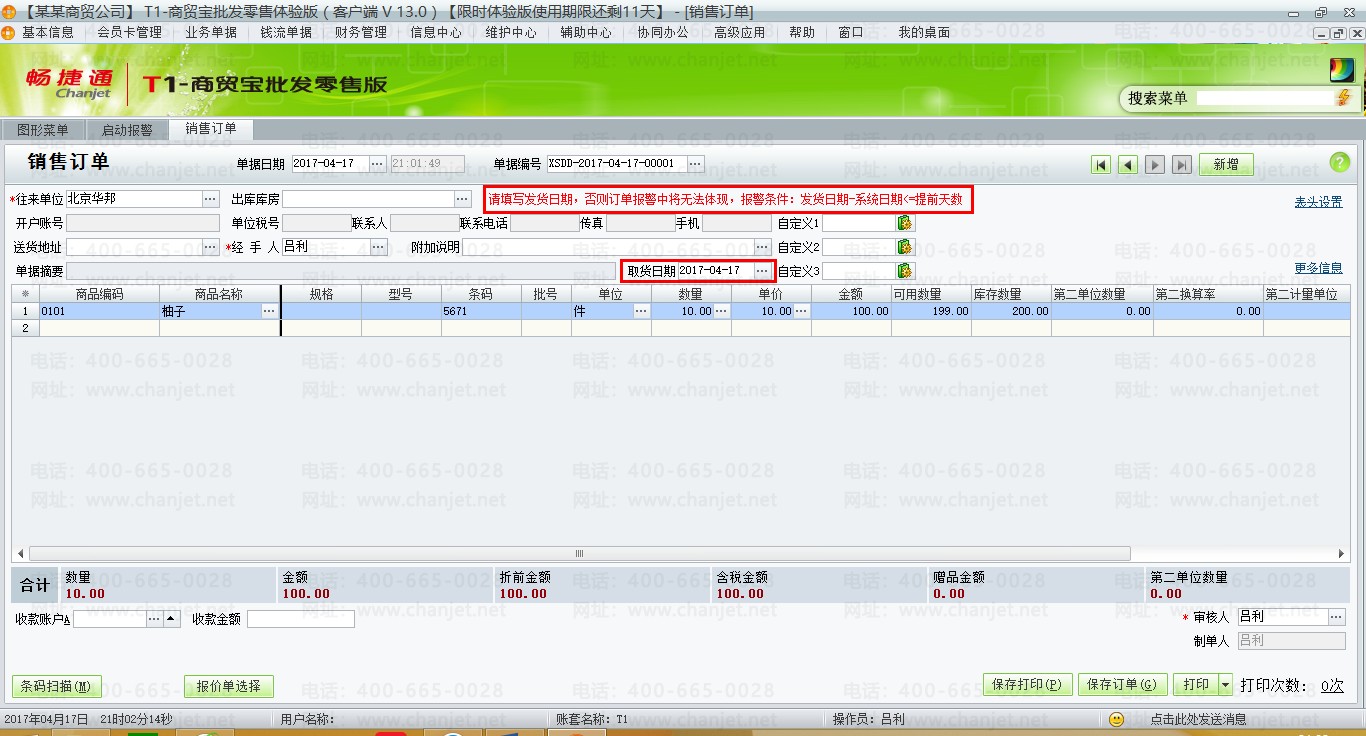Open the 往来单位 selection ellipsis button
This screenshot has height=736, width=1366.
[210, 199]
